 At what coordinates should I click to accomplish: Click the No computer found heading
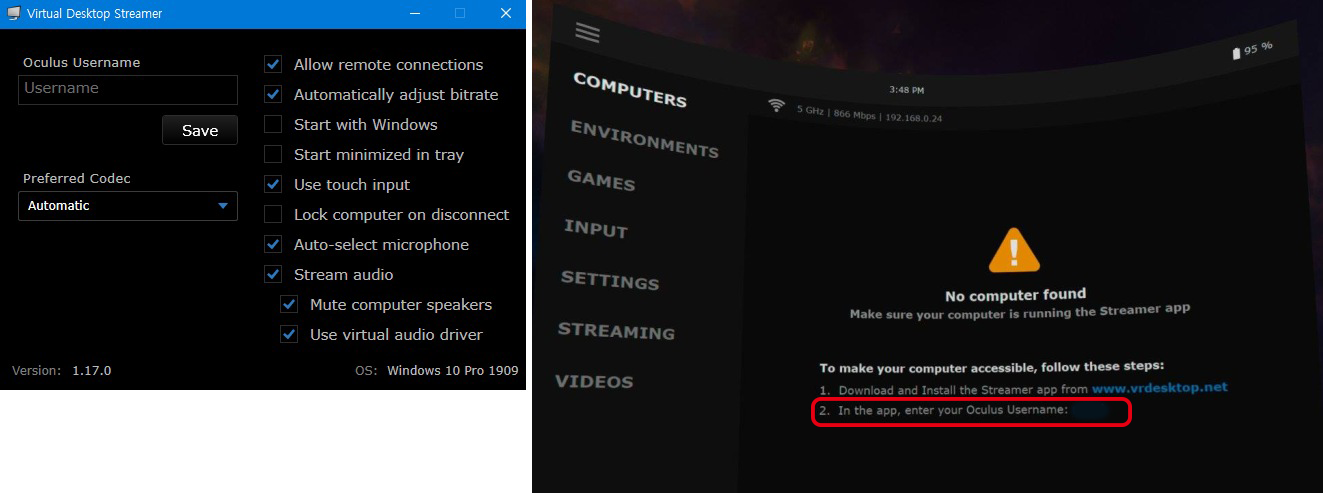[x=1015, y=294]
